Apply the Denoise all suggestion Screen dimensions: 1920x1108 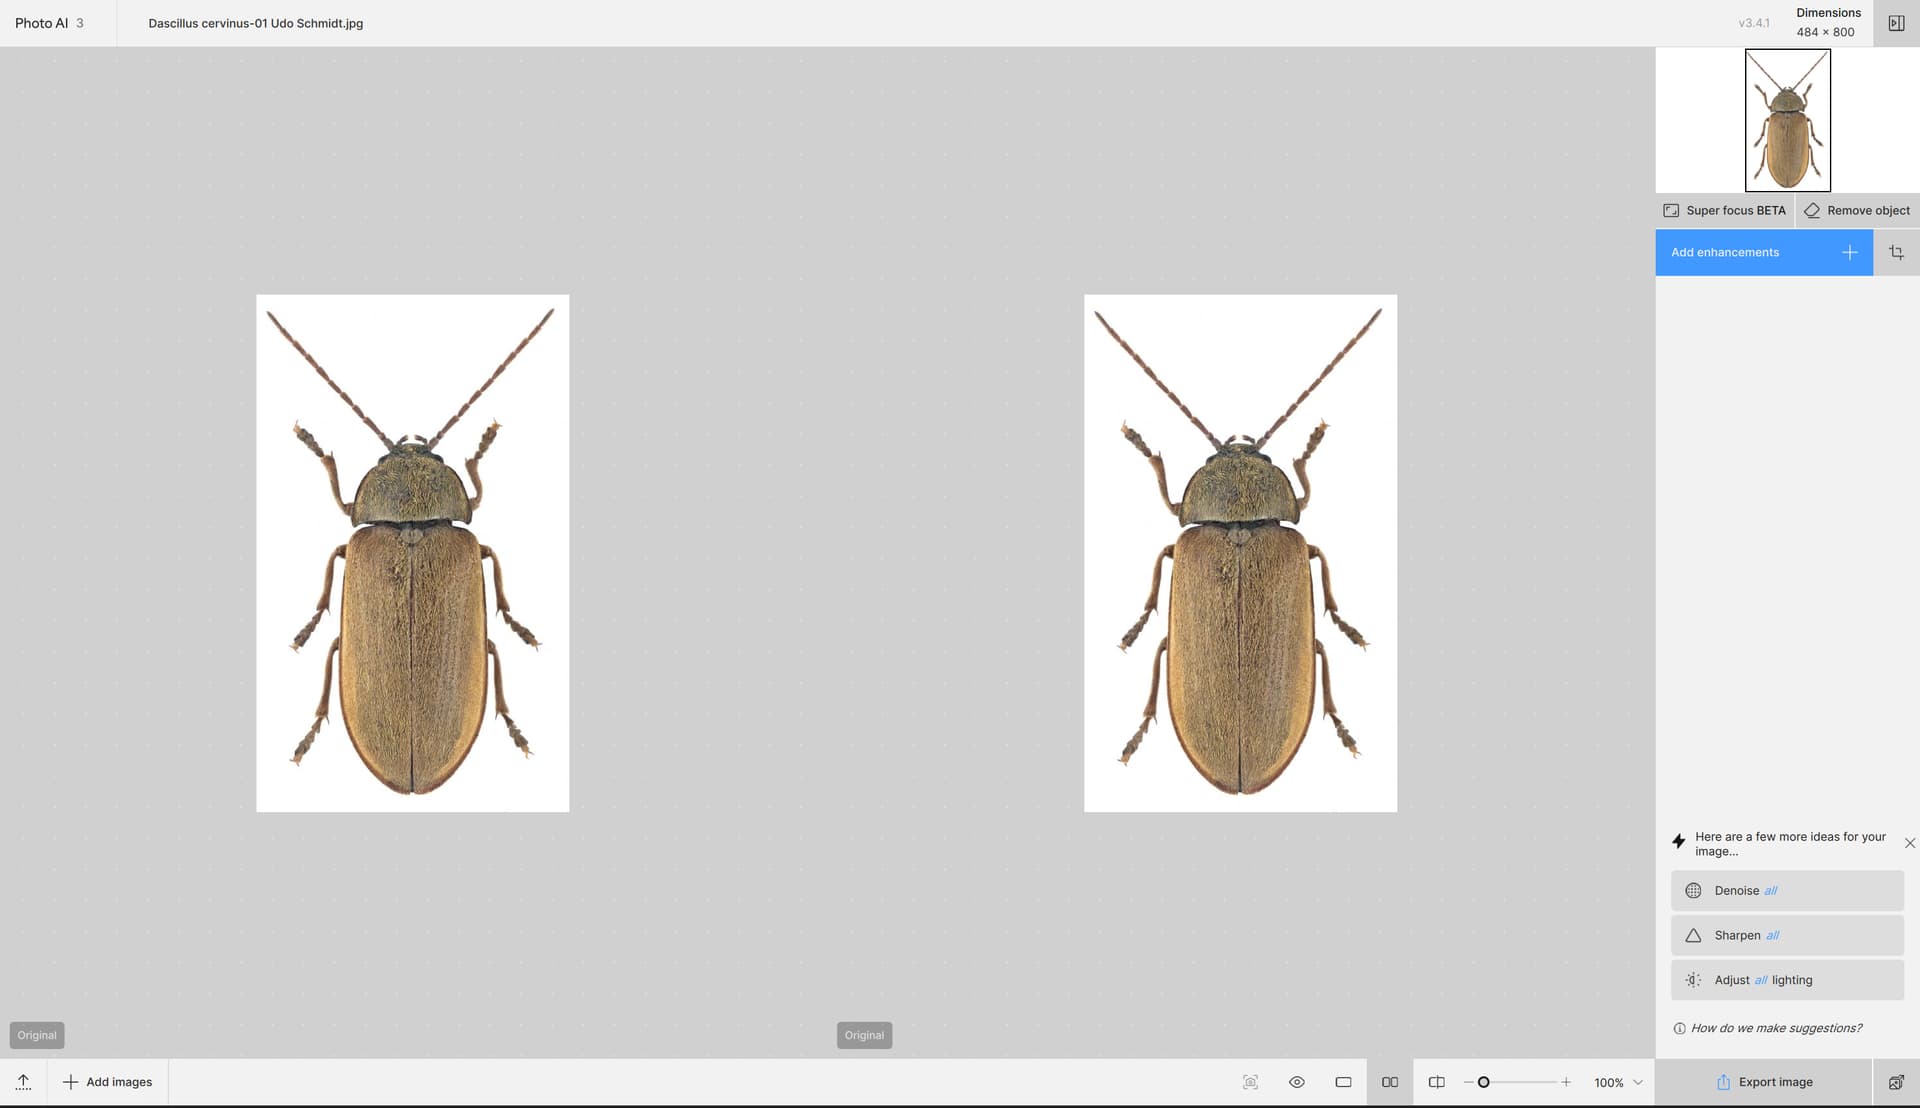(1786, 891)
